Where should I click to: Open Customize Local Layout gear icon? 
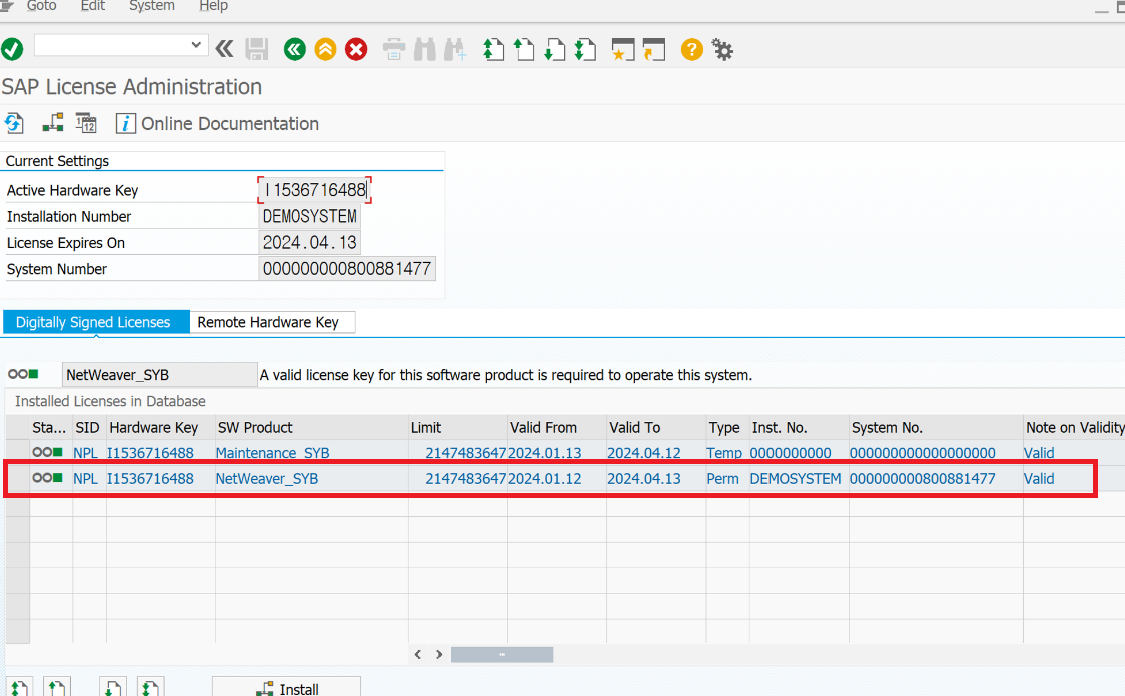722,50
